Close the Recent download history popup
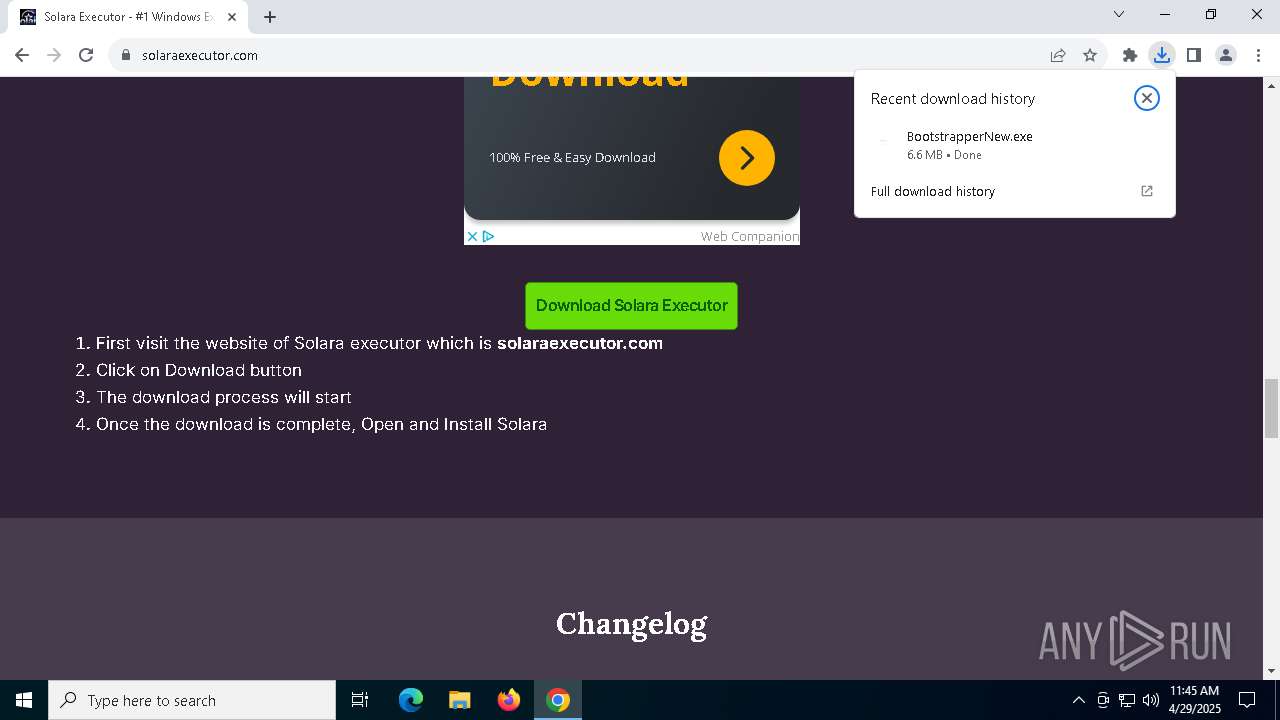The height and width of the screenshot is (720, 1280). tap(1147, 98)
